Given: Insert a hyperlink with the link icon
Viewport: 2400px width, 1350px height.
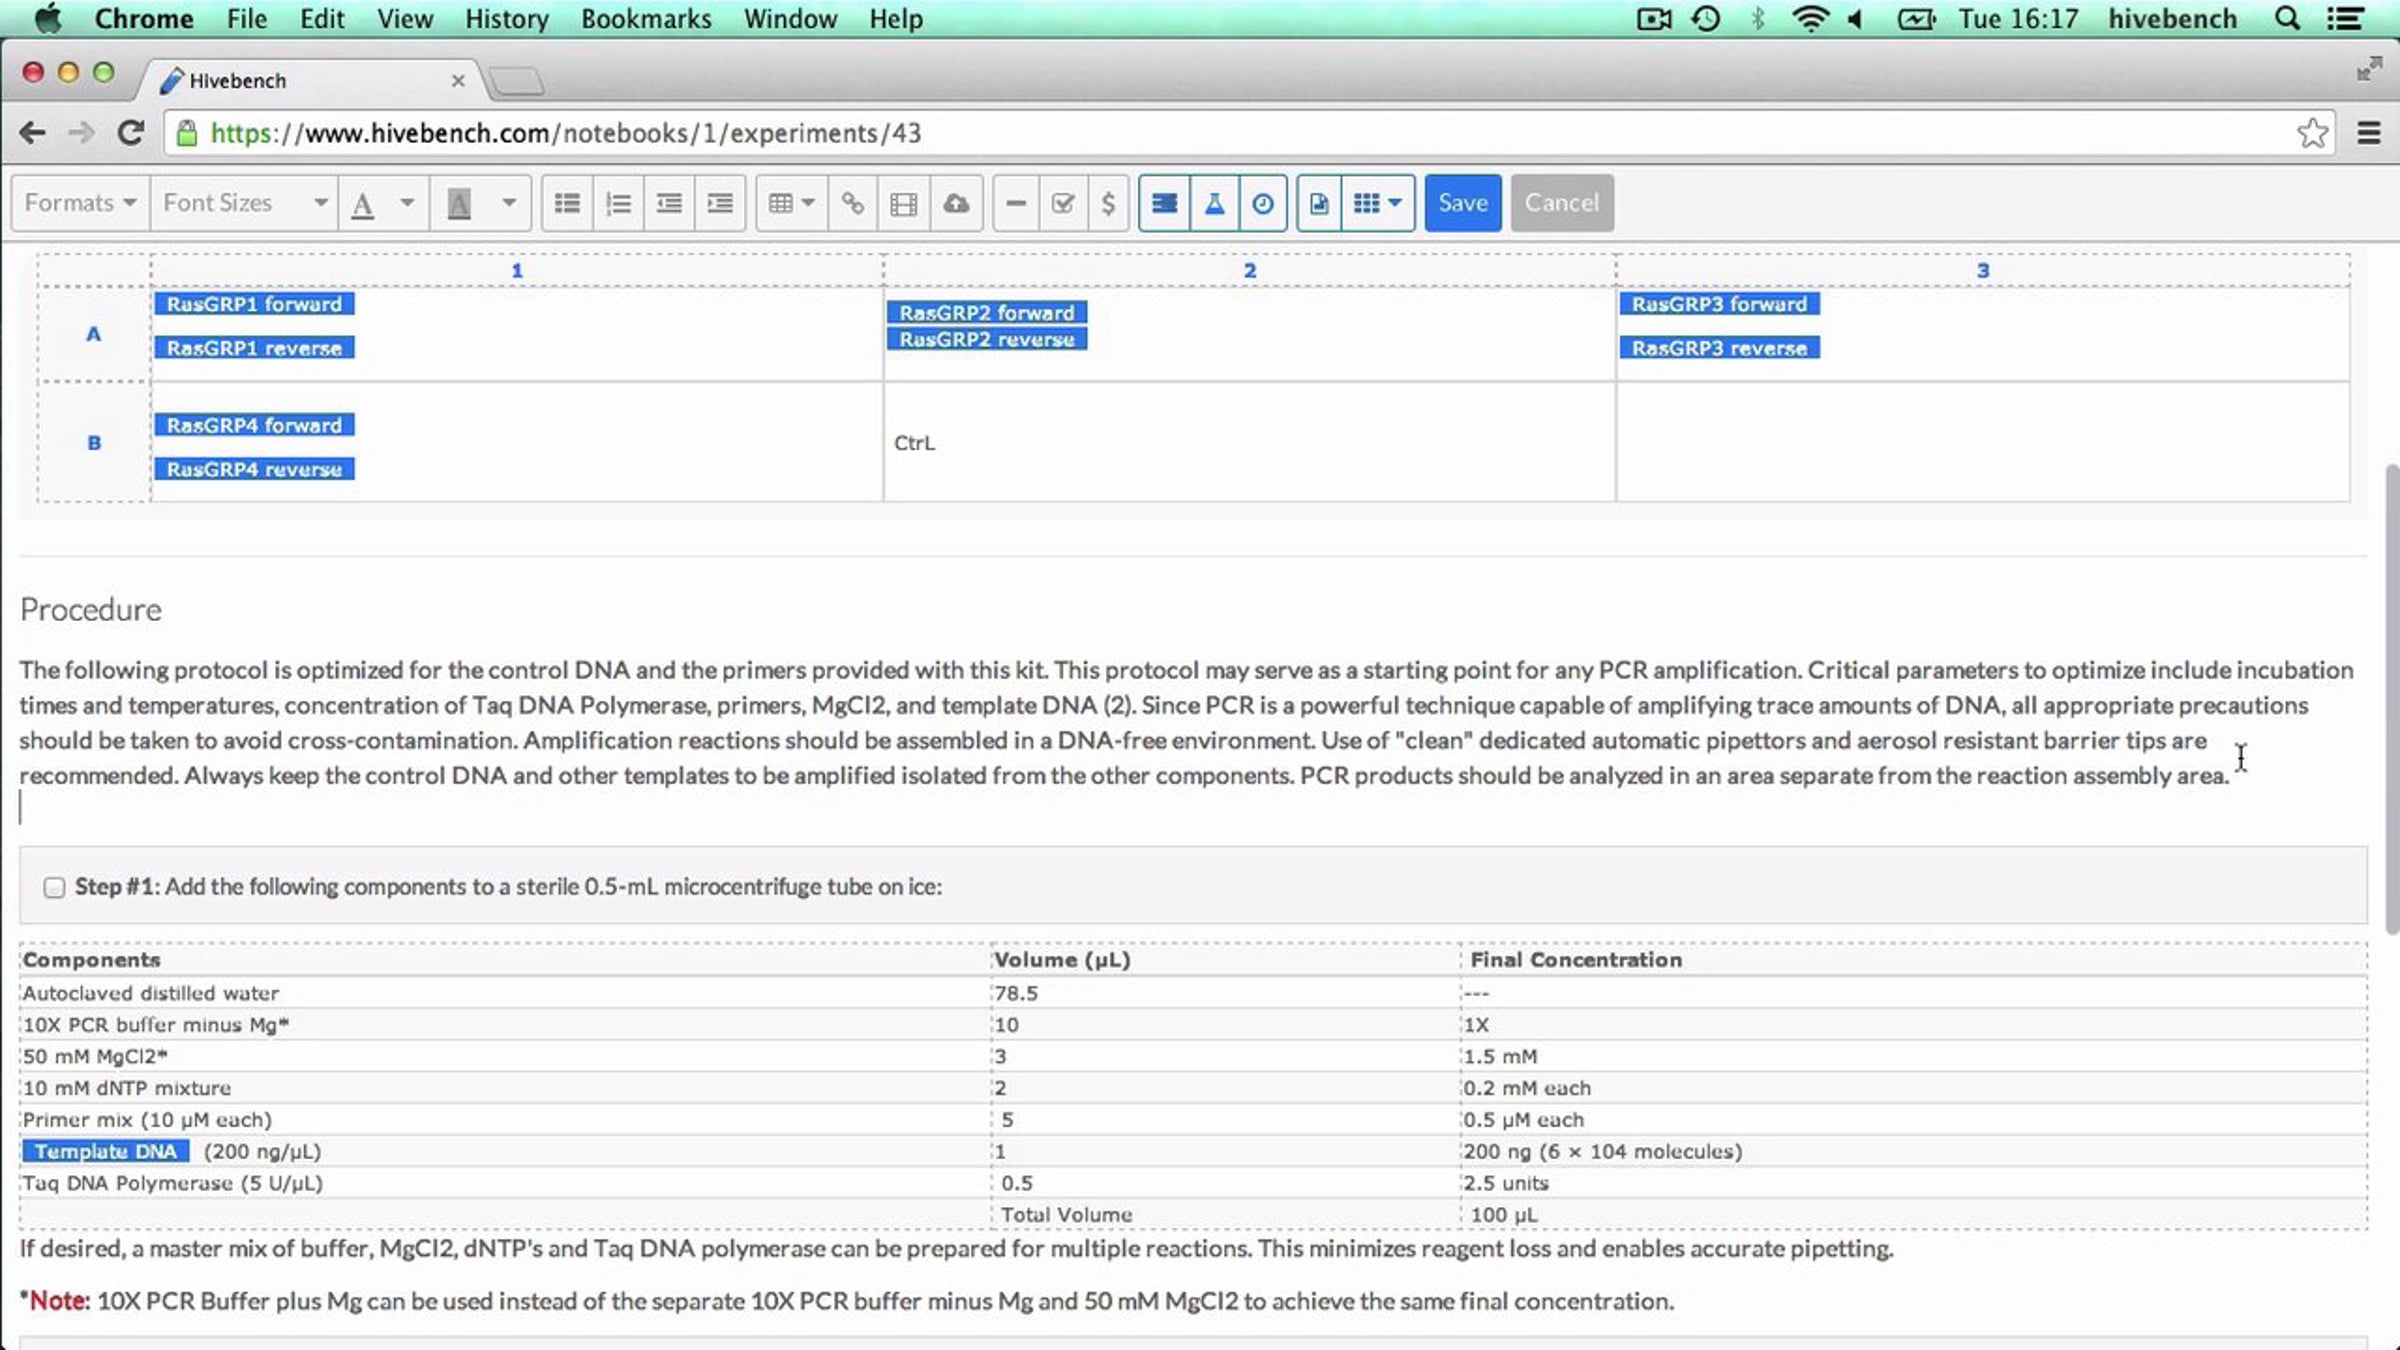Looking at the screenshot, I should [x=852, y=204].
